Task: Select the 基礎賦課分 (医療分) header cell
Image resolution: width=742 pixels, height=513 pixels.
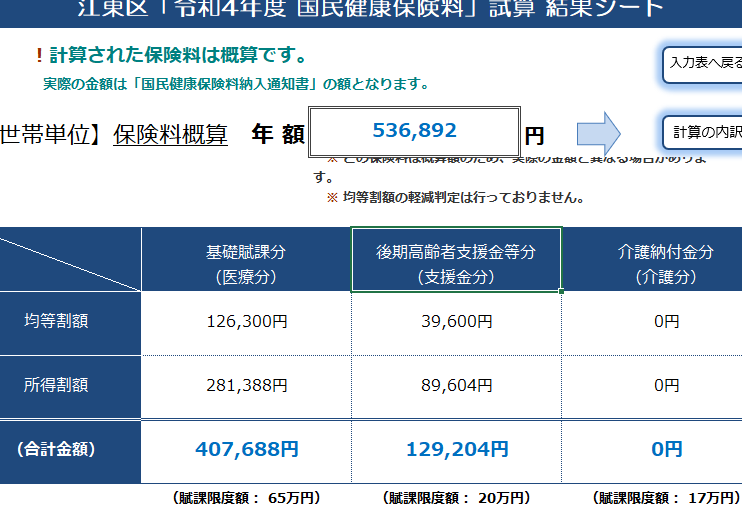Action: pos(246,264)
